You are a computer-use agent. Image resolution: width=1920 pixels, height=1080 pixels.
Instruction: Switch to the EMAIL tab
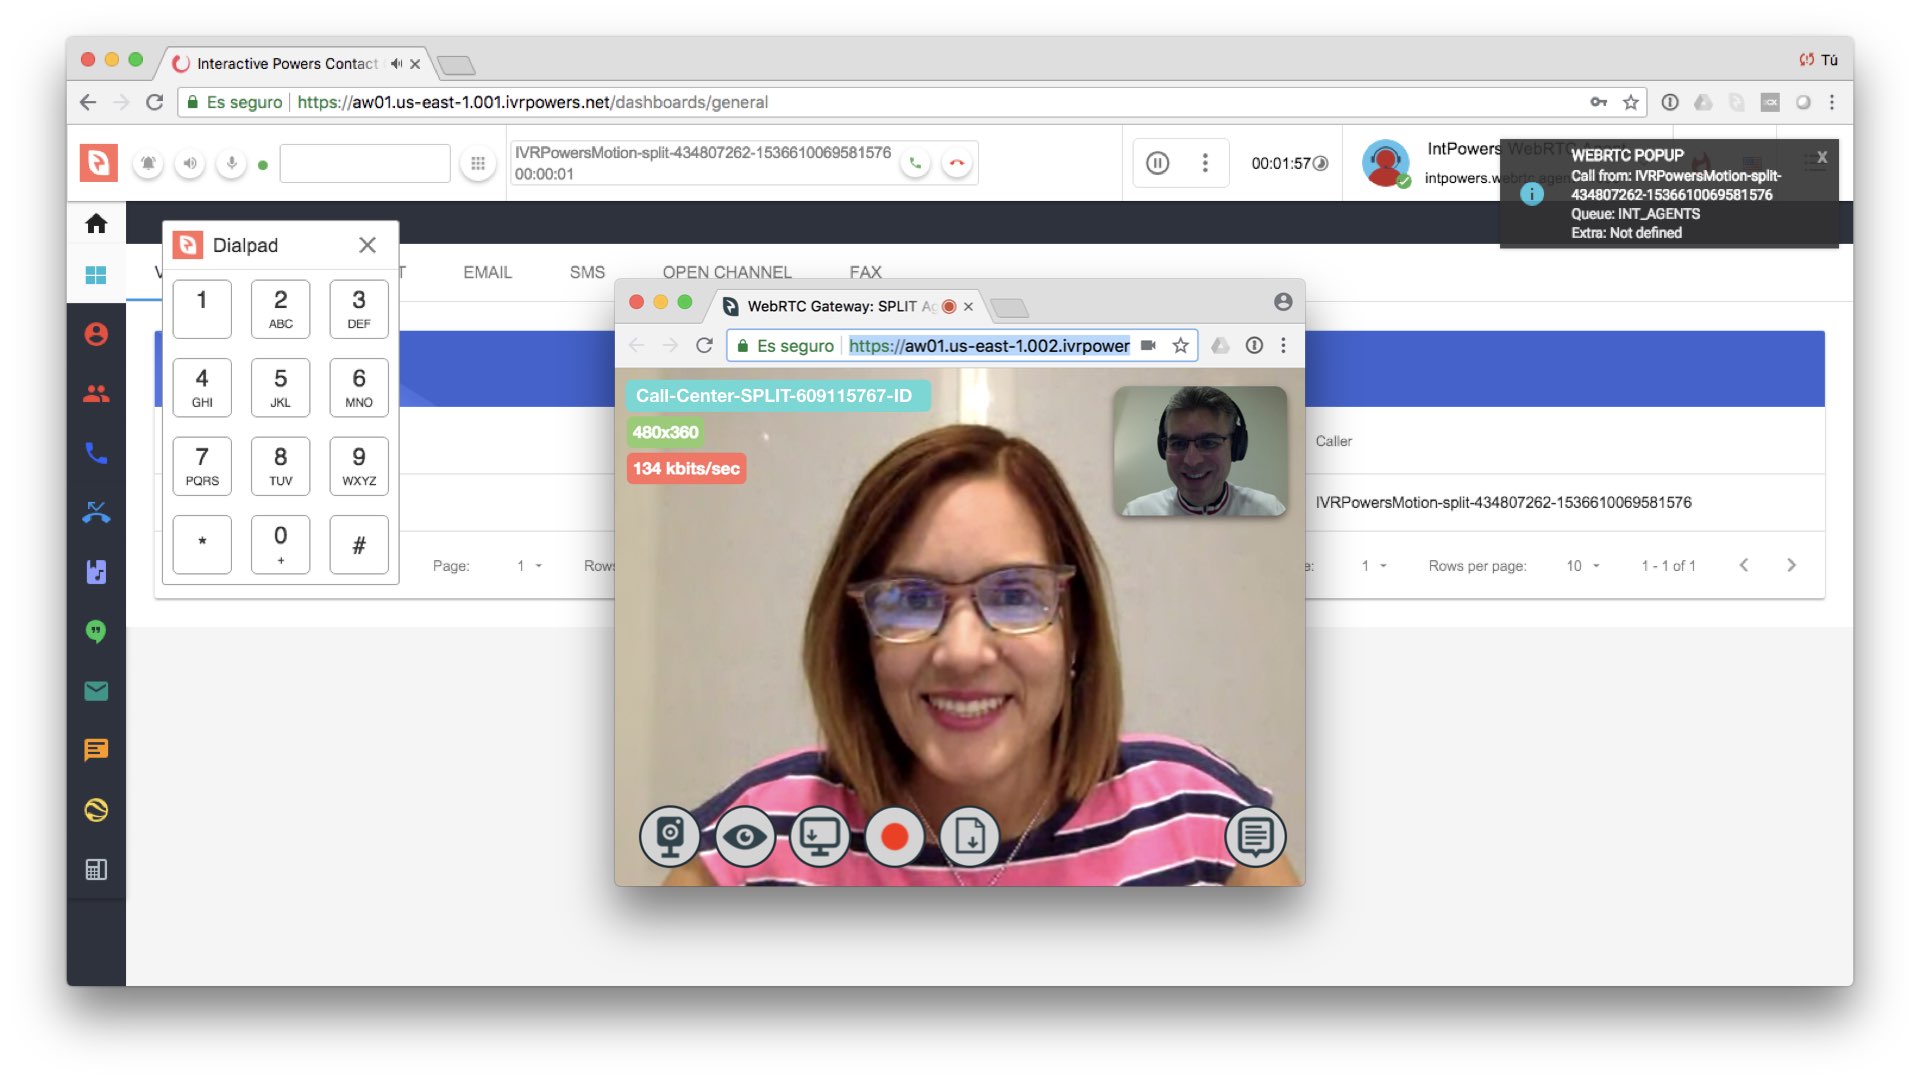coord(487,272)
